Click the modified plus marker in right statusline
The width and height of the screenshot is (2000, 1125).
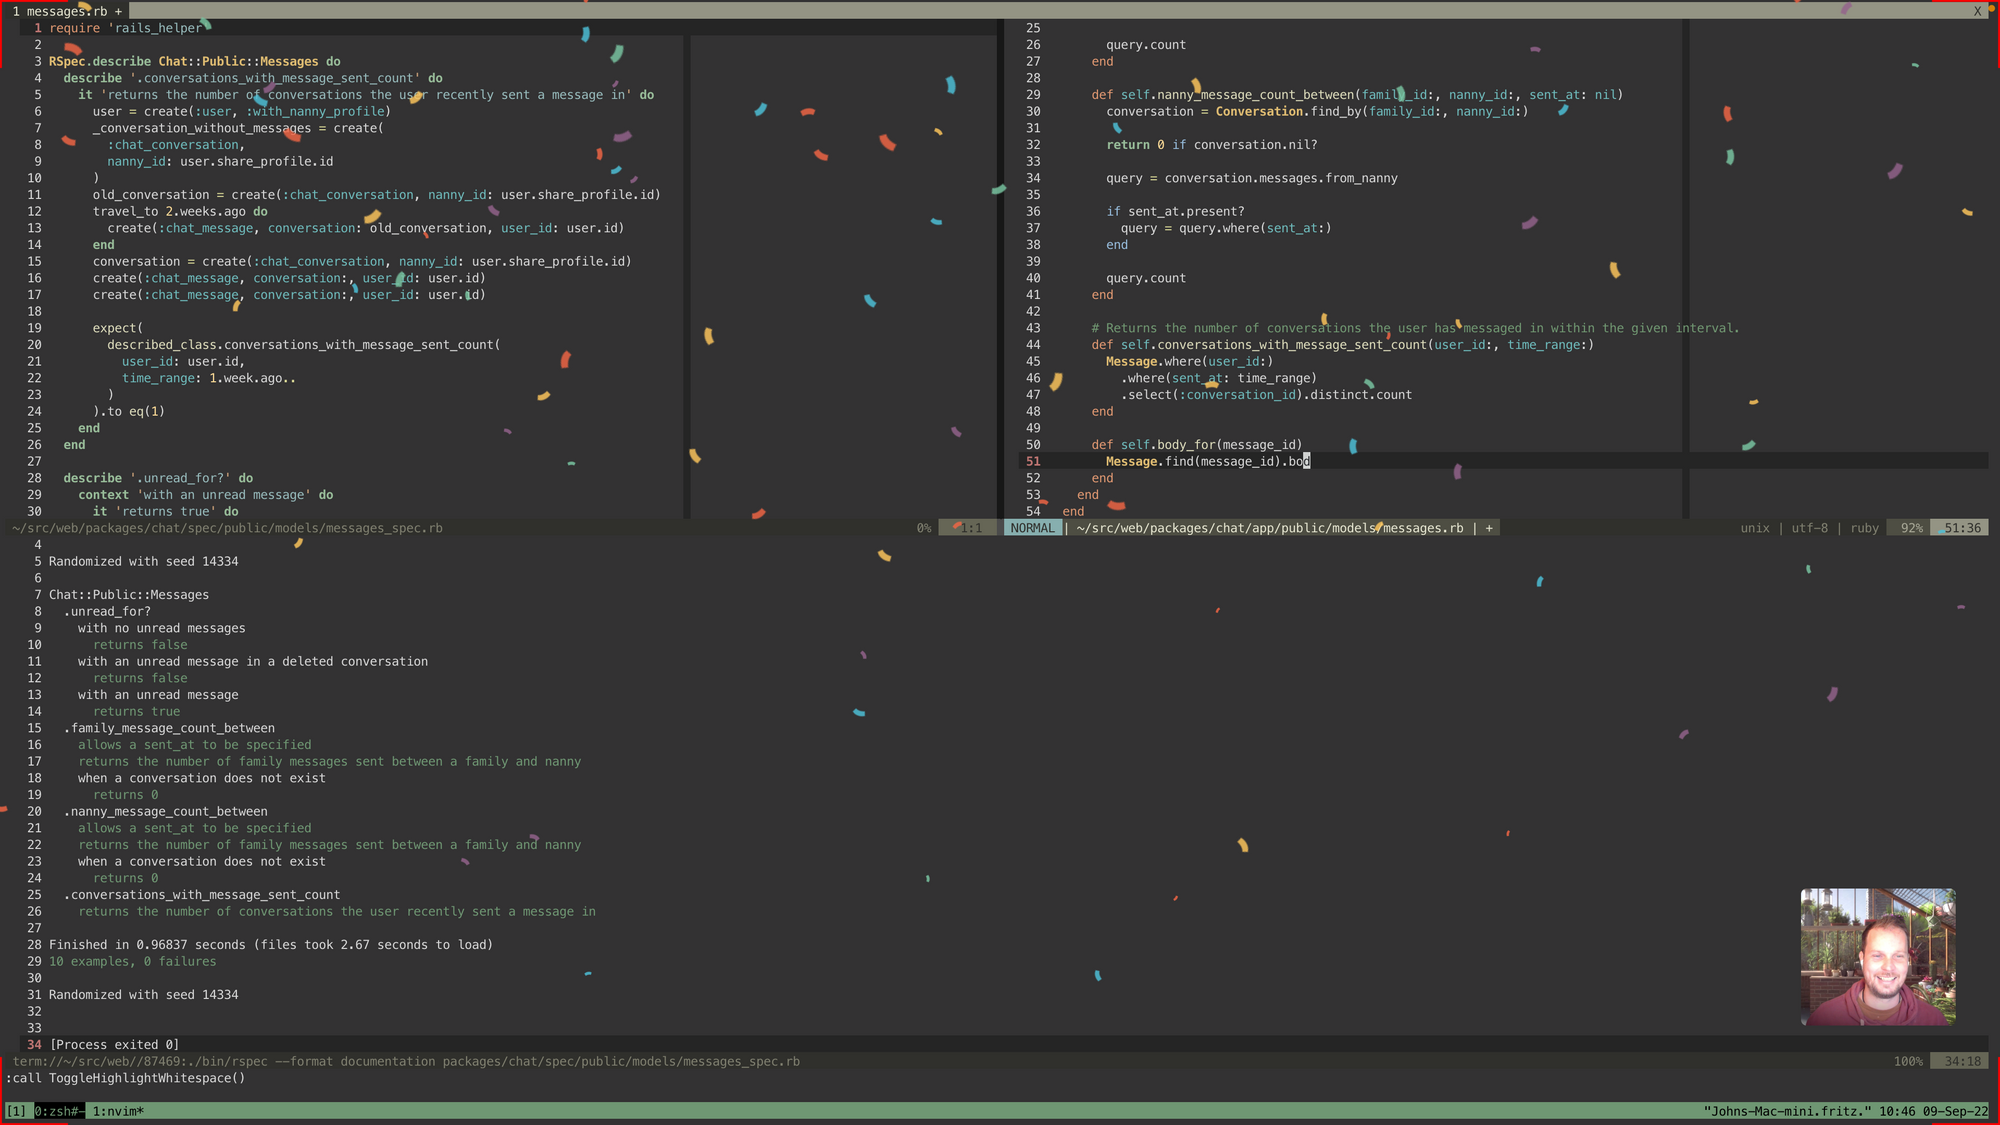coord(1489,528)
